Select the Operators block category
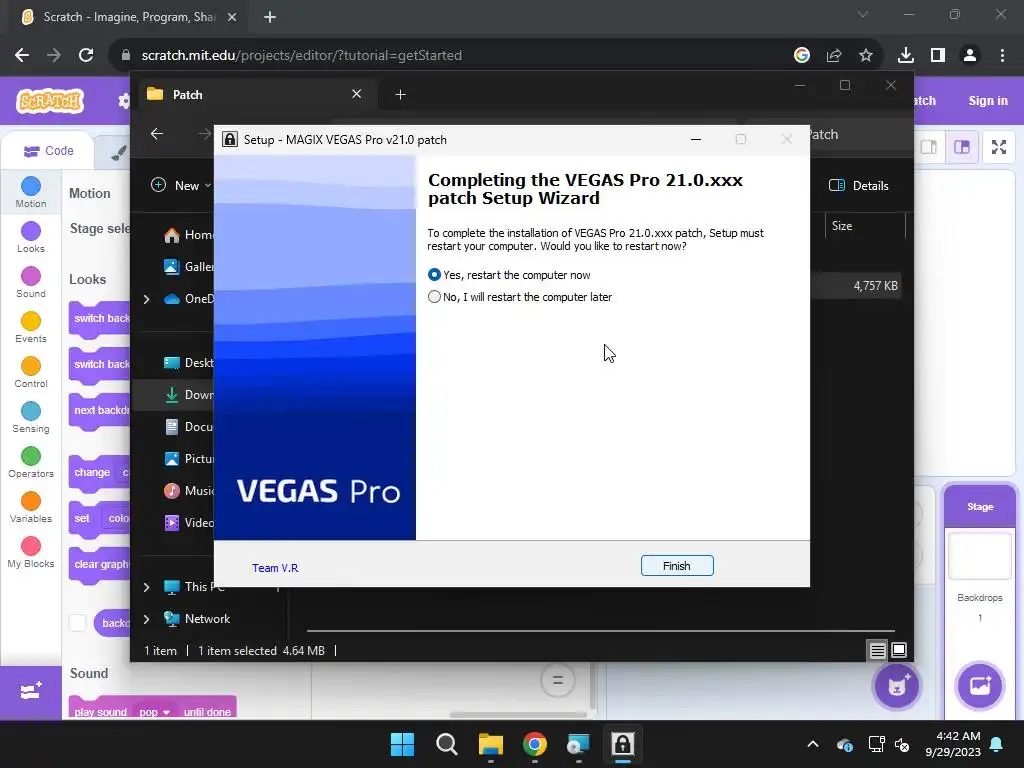Viewport: 1024px width, 768px height. (31, 463)
